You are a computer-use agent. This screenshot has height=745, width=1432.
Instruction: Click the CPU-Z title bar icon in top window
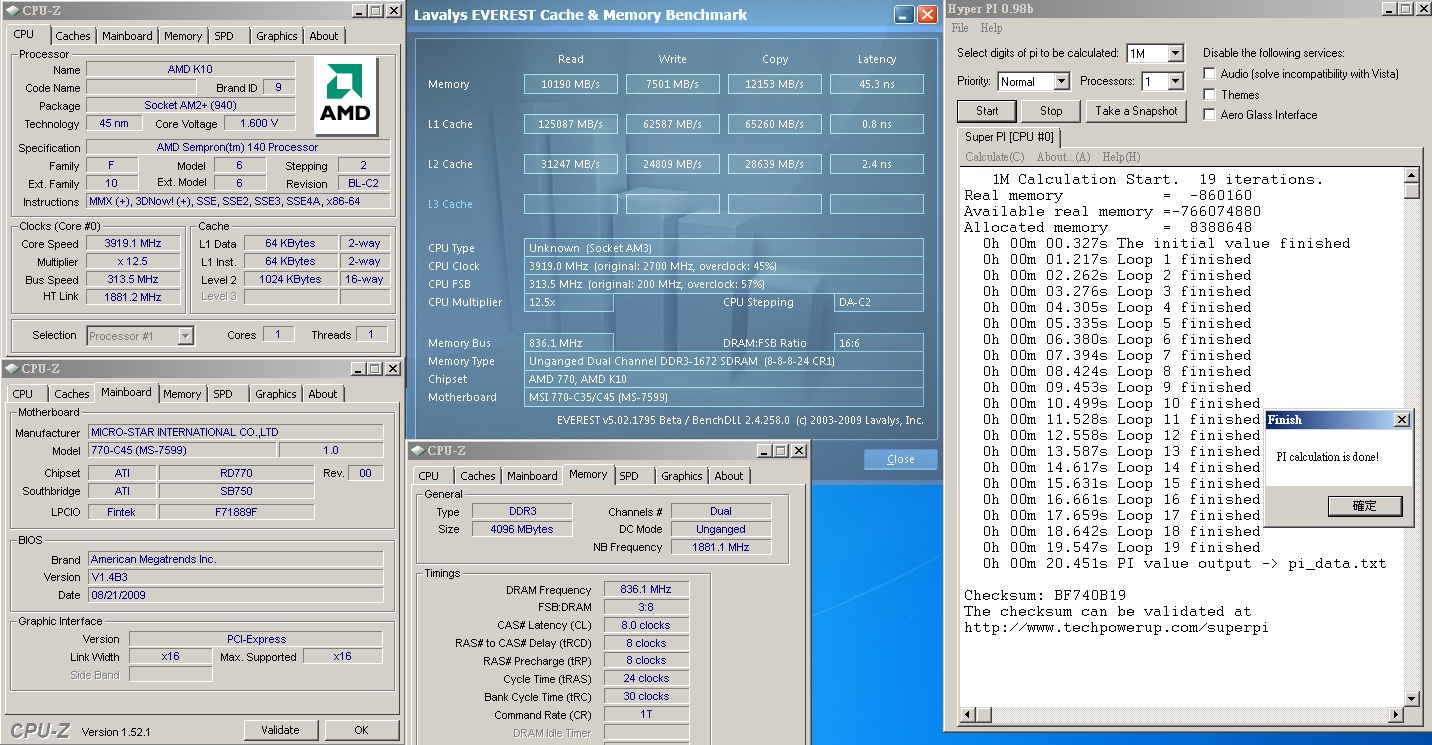[12, 11]
